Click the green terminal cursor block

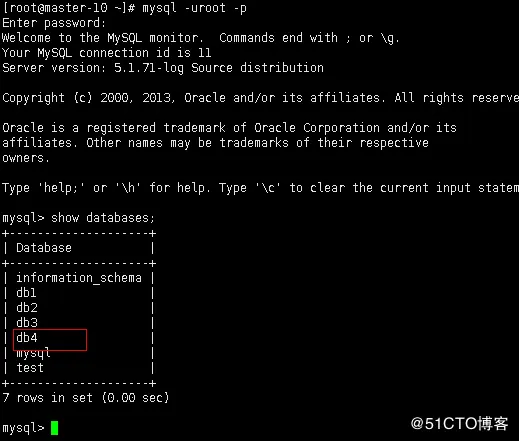pos(55,428)
